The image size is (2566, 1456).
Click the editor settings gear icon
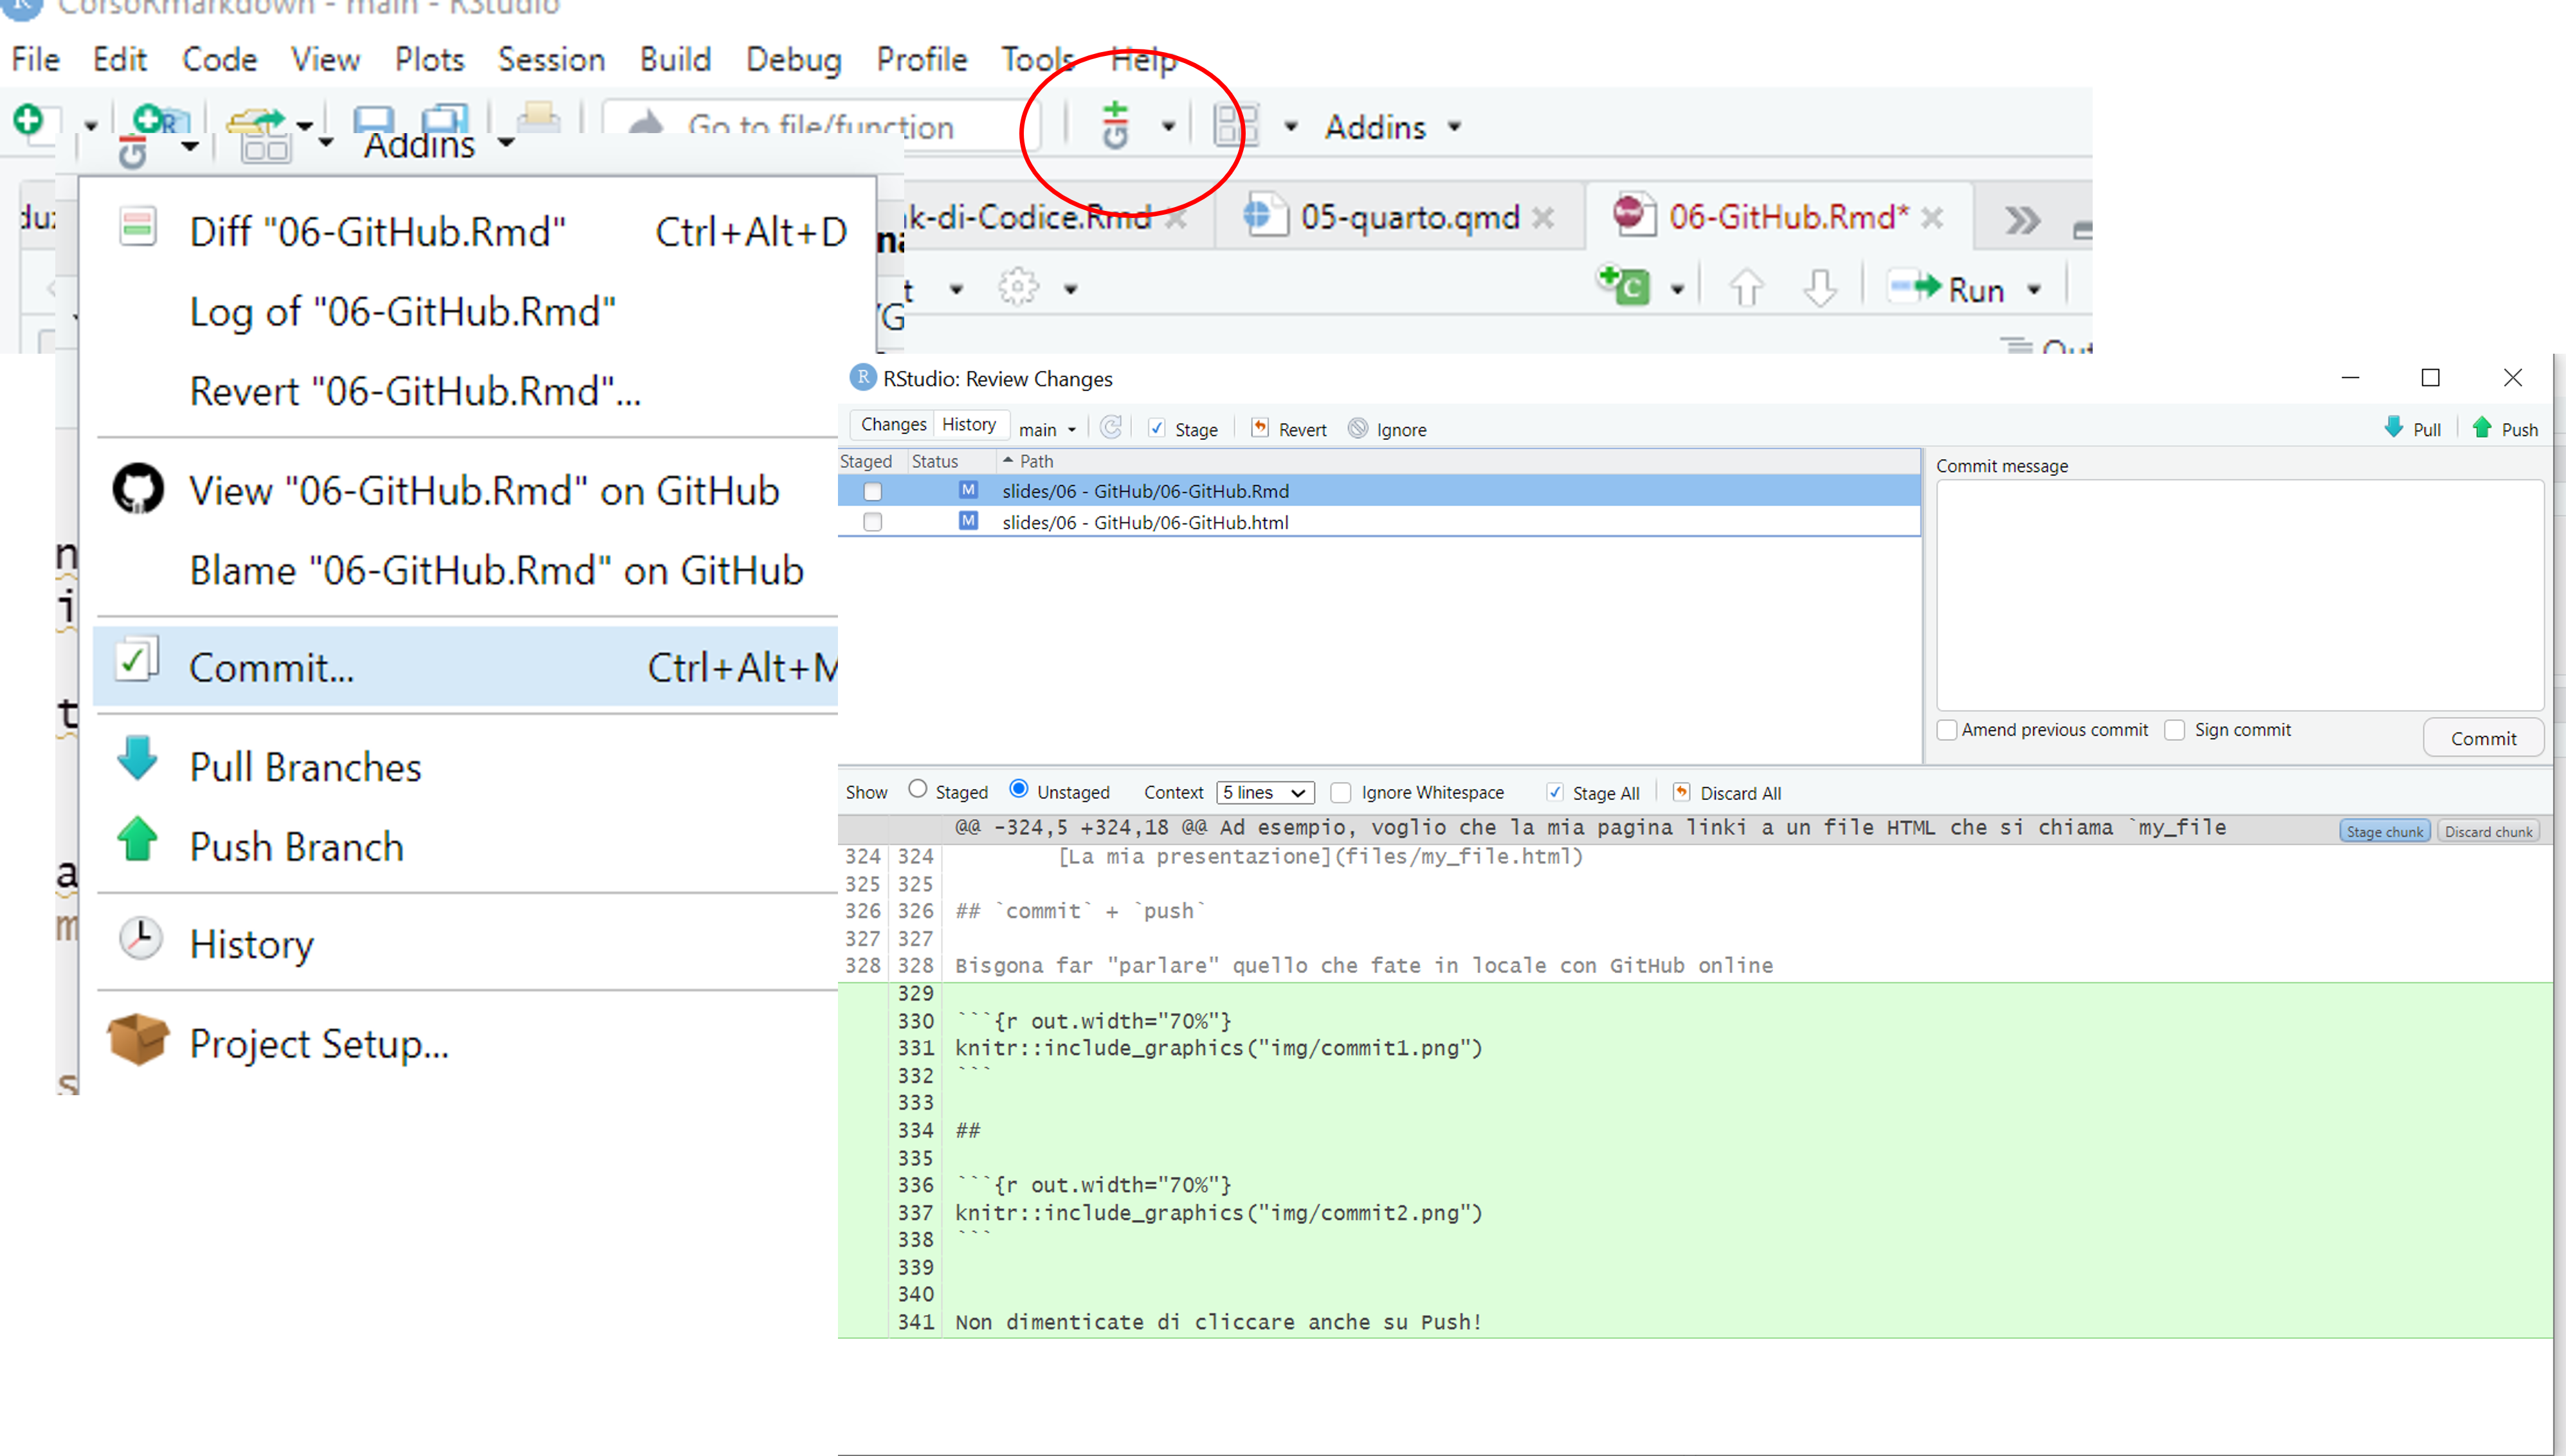(x=1018, y=287)
